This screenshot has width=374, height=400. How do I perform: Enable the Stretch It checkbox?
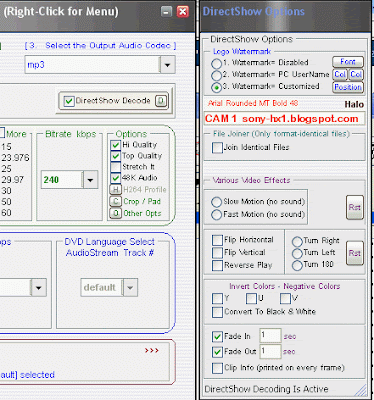(x=115, y=167)
